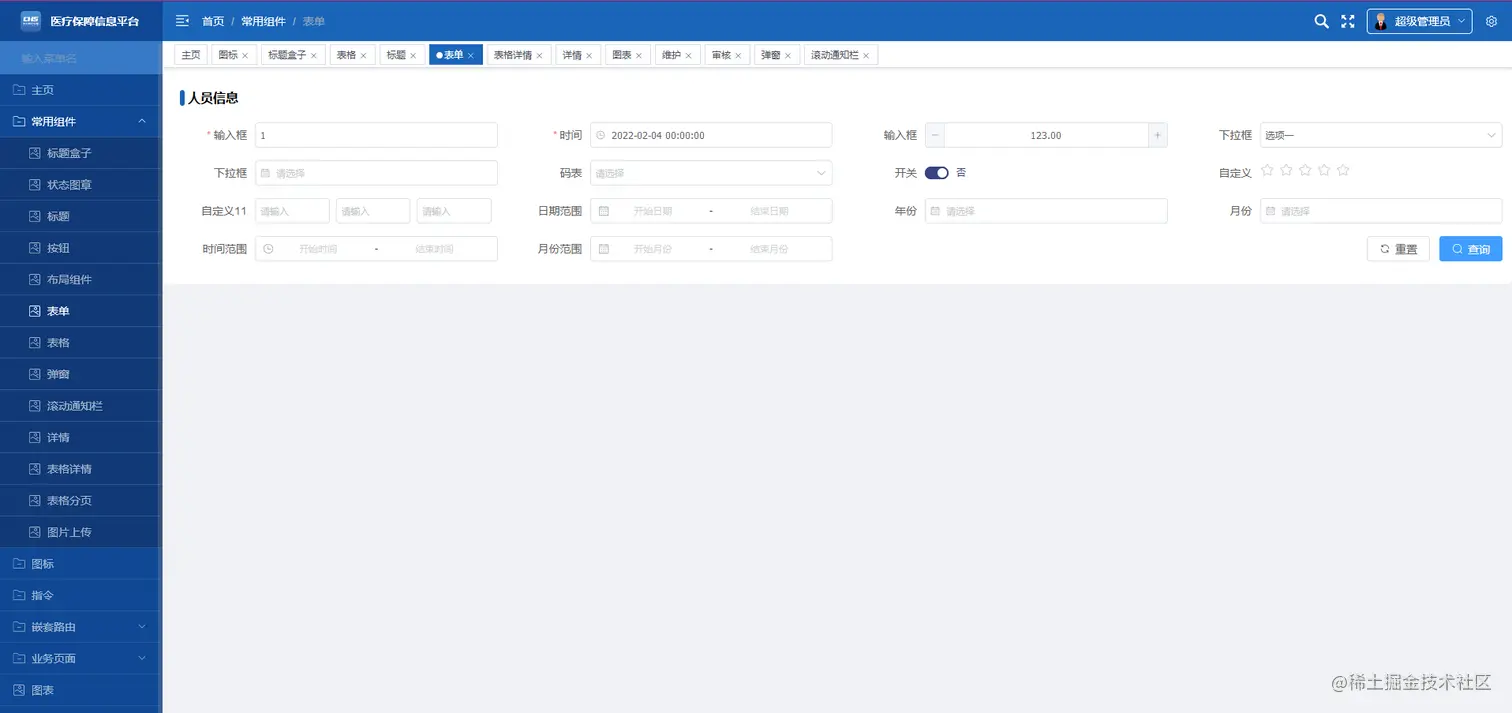The width and height of the screenshot is (1512, 713).
Task: Open the 下拉框 date picker field with 请选择
Action: [x=376, y=173]
